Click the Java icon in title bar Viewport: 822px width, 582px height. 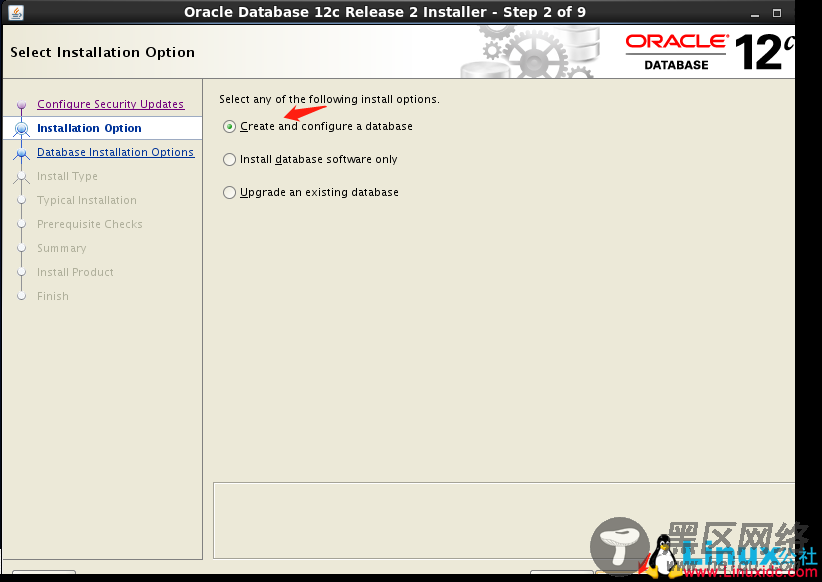(16, 12)
